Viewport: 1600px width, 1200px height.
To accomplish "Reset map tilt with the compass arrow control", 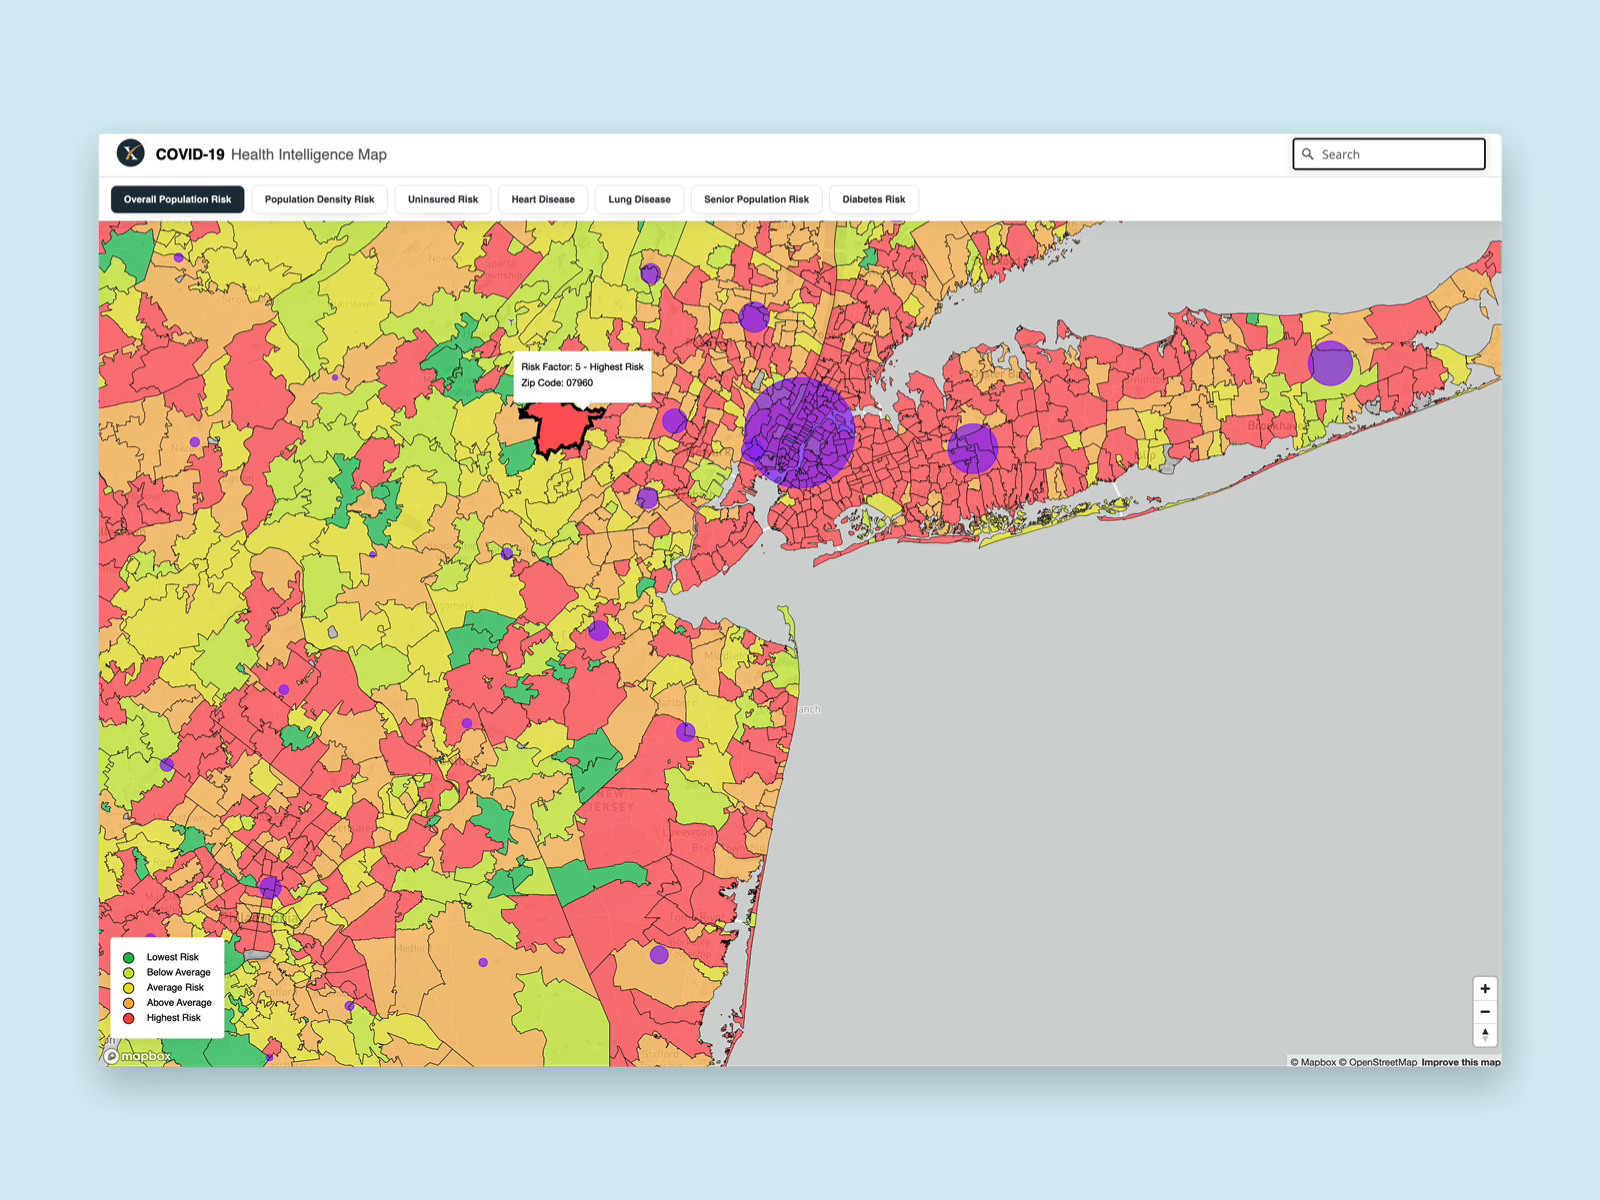I will [x=1484, y=1035].
